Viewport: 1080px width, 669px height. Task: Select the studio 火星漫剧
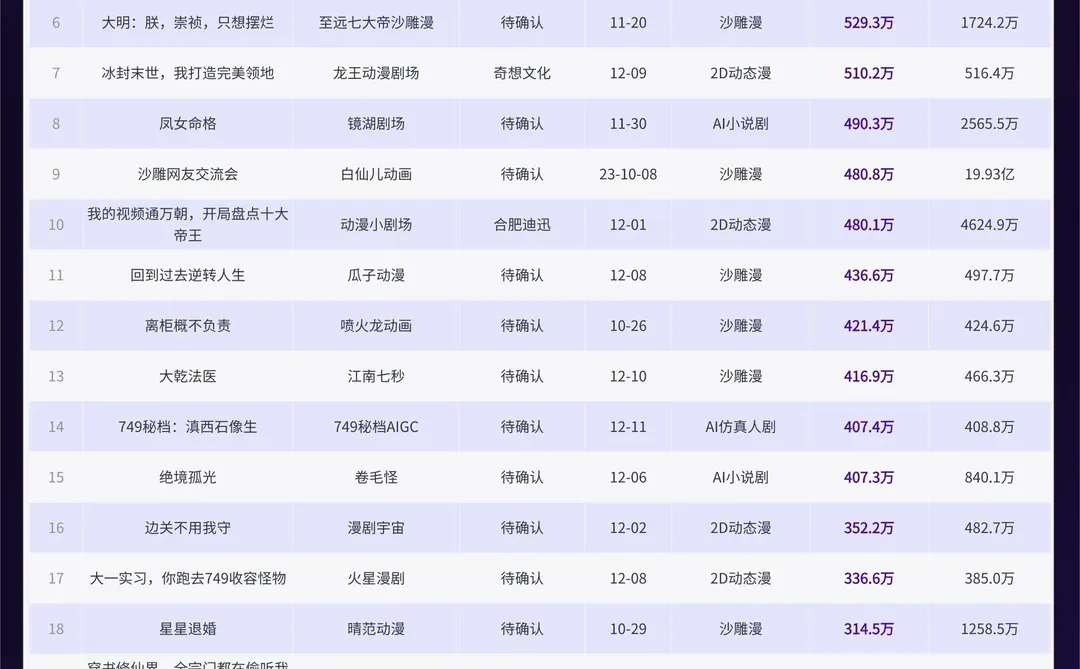pyautogui.click(x=375, y=578)
